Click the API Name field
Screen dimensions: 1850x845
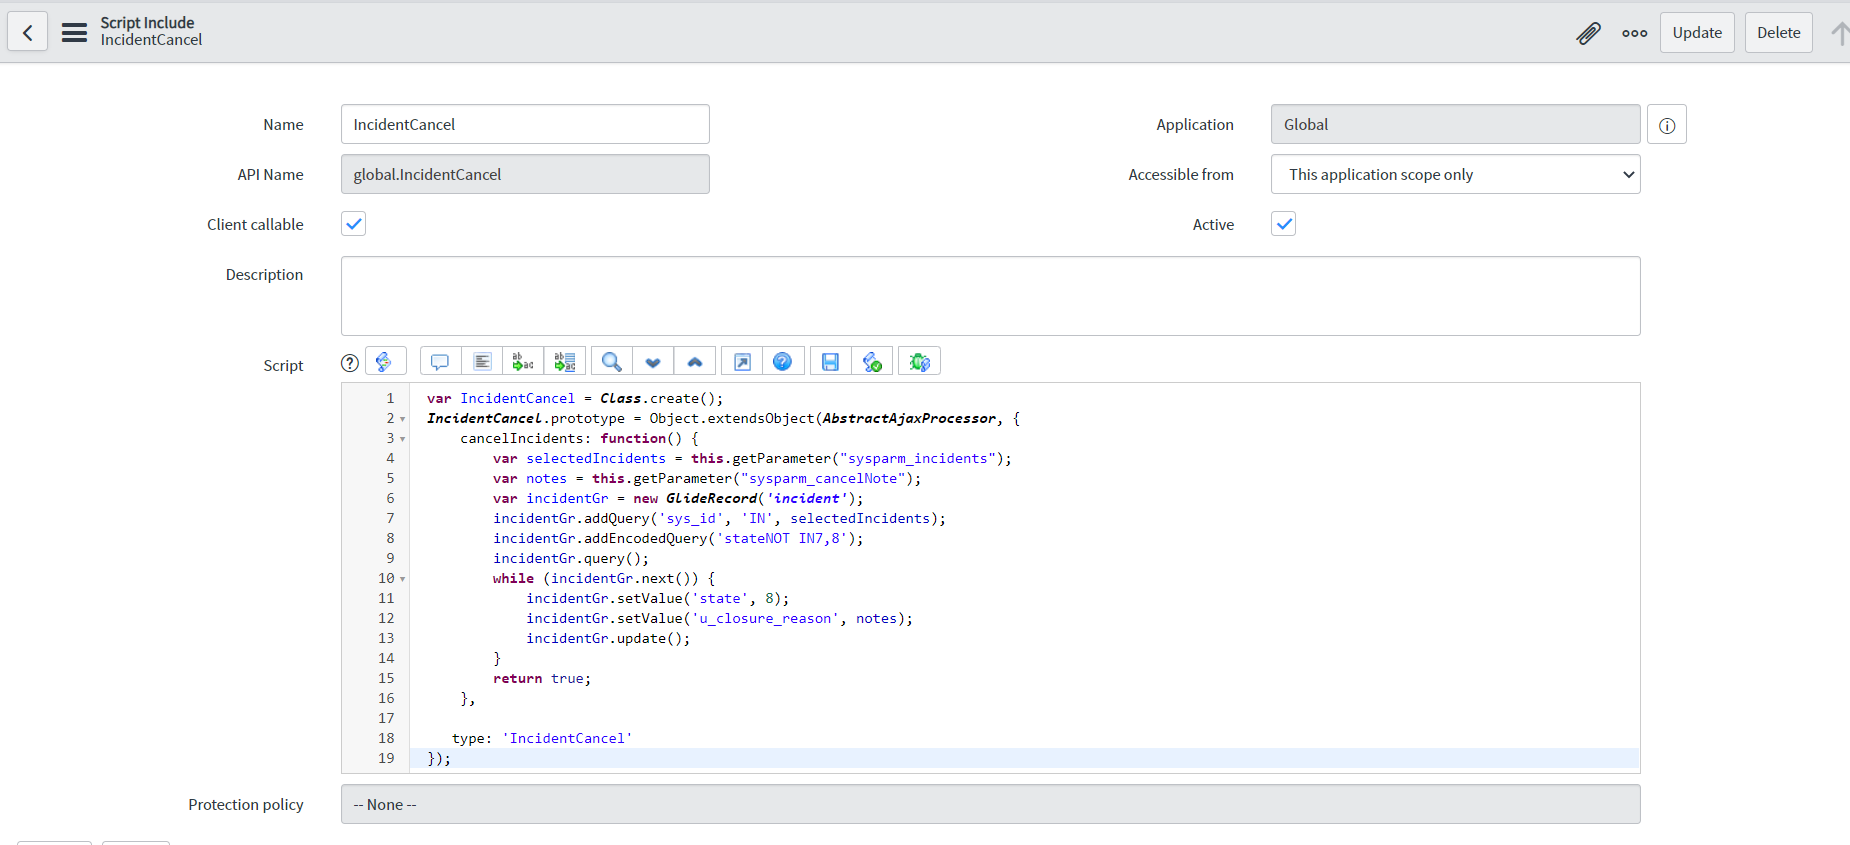pos(525,174)
